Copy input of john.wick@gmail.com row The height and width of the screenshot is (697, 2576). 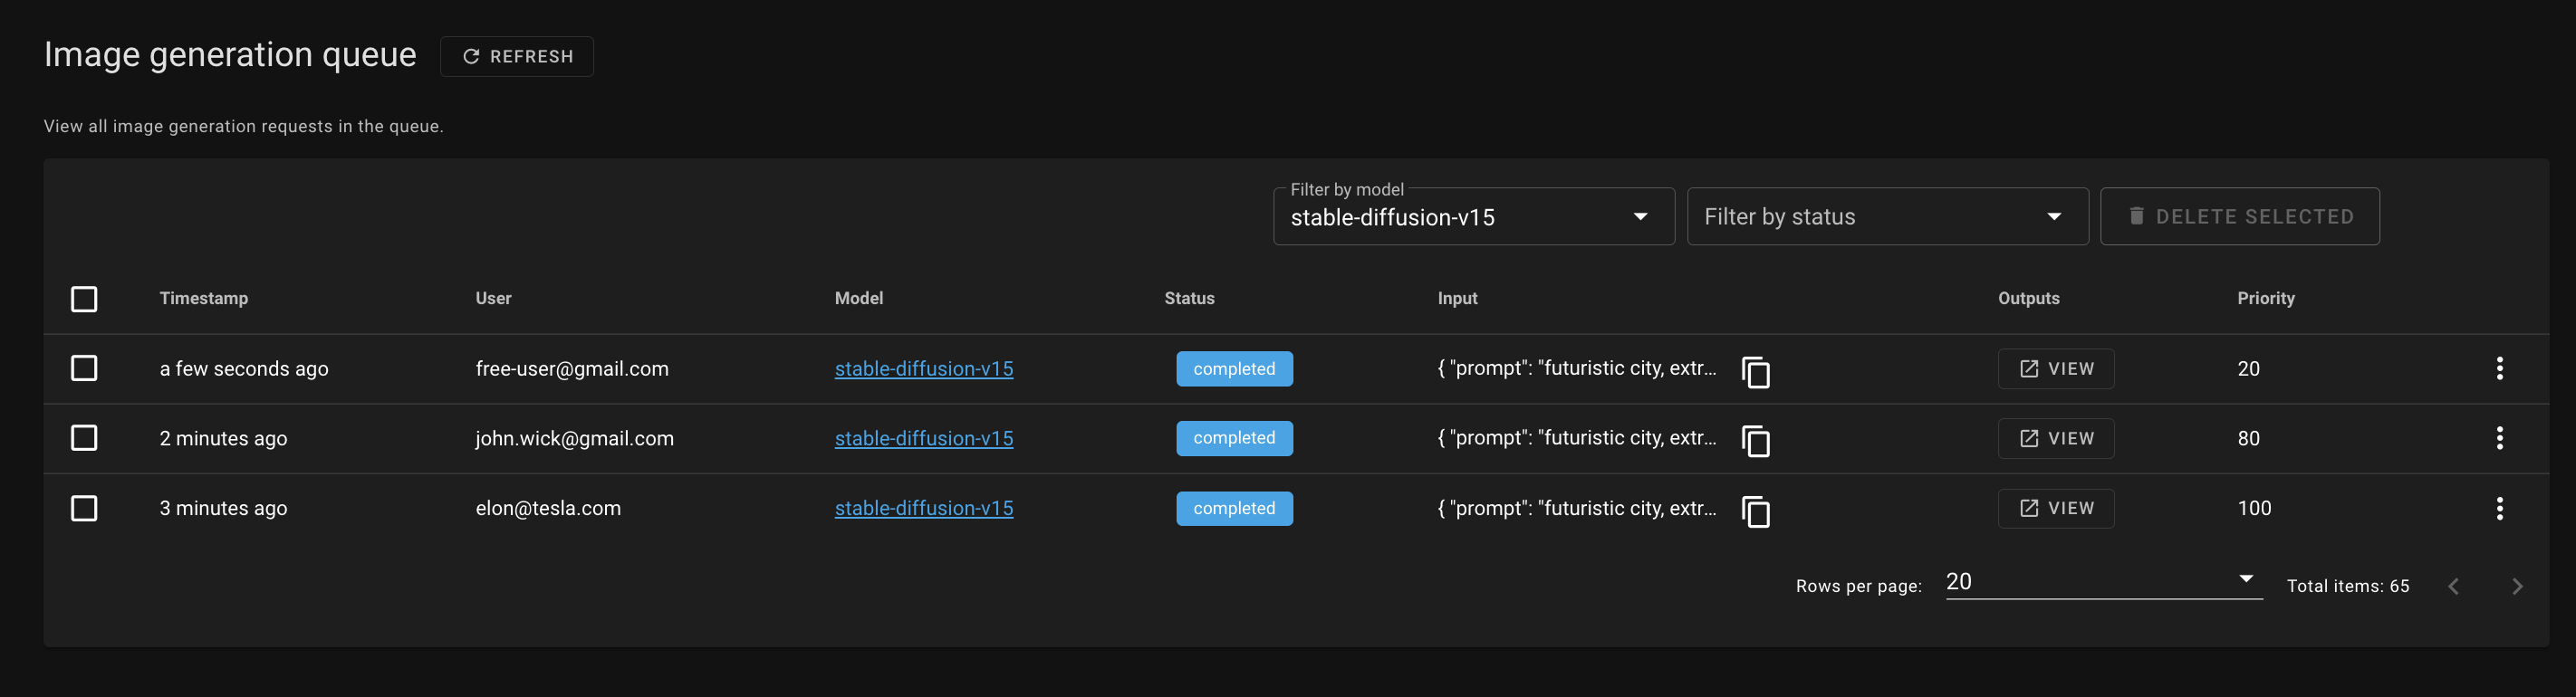tap(1755, 441)
